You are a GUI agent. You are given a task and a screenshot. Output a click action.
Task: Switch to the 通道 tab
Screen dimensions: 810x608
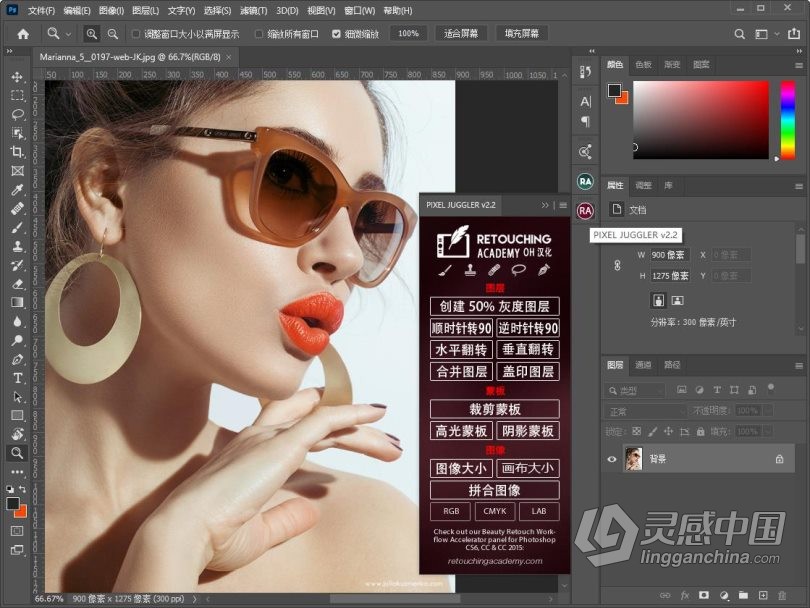click(x=643, y=365)
